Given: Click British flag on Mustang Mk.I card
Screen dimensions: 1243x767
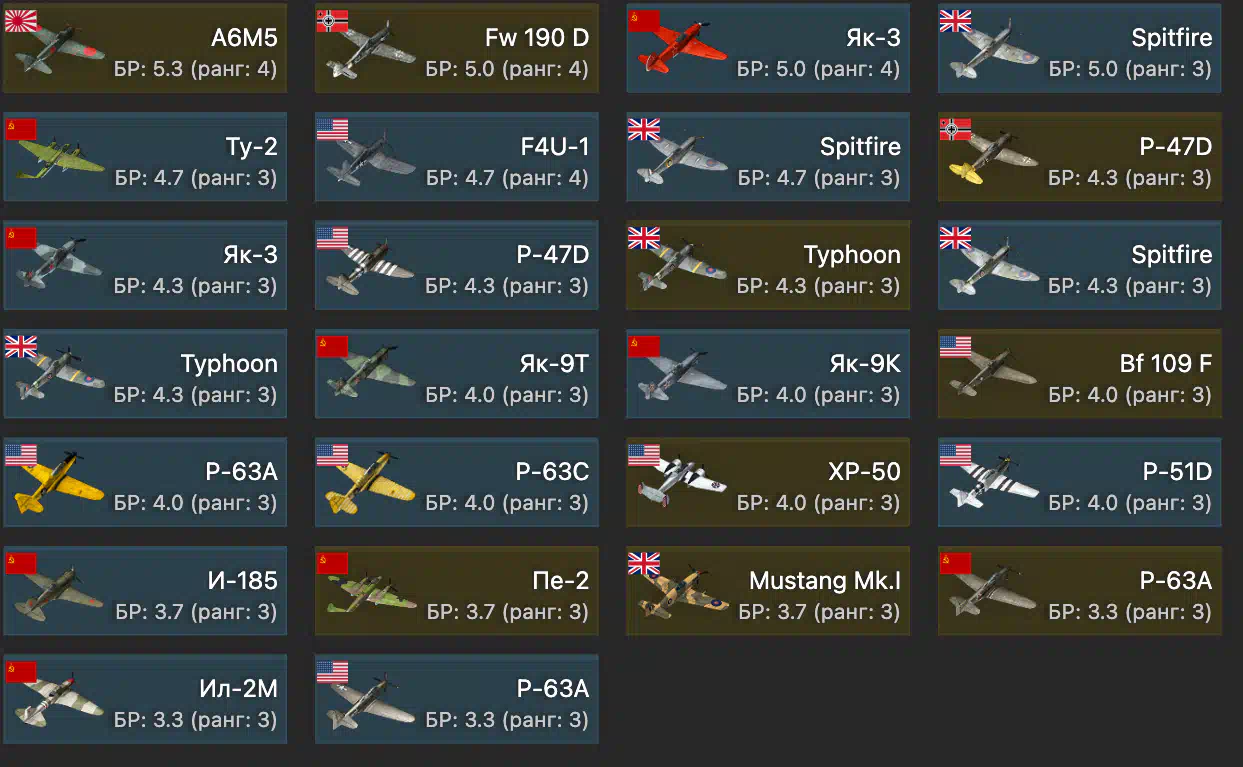Looking at the screenshot, I should click(x=644, y=562).
